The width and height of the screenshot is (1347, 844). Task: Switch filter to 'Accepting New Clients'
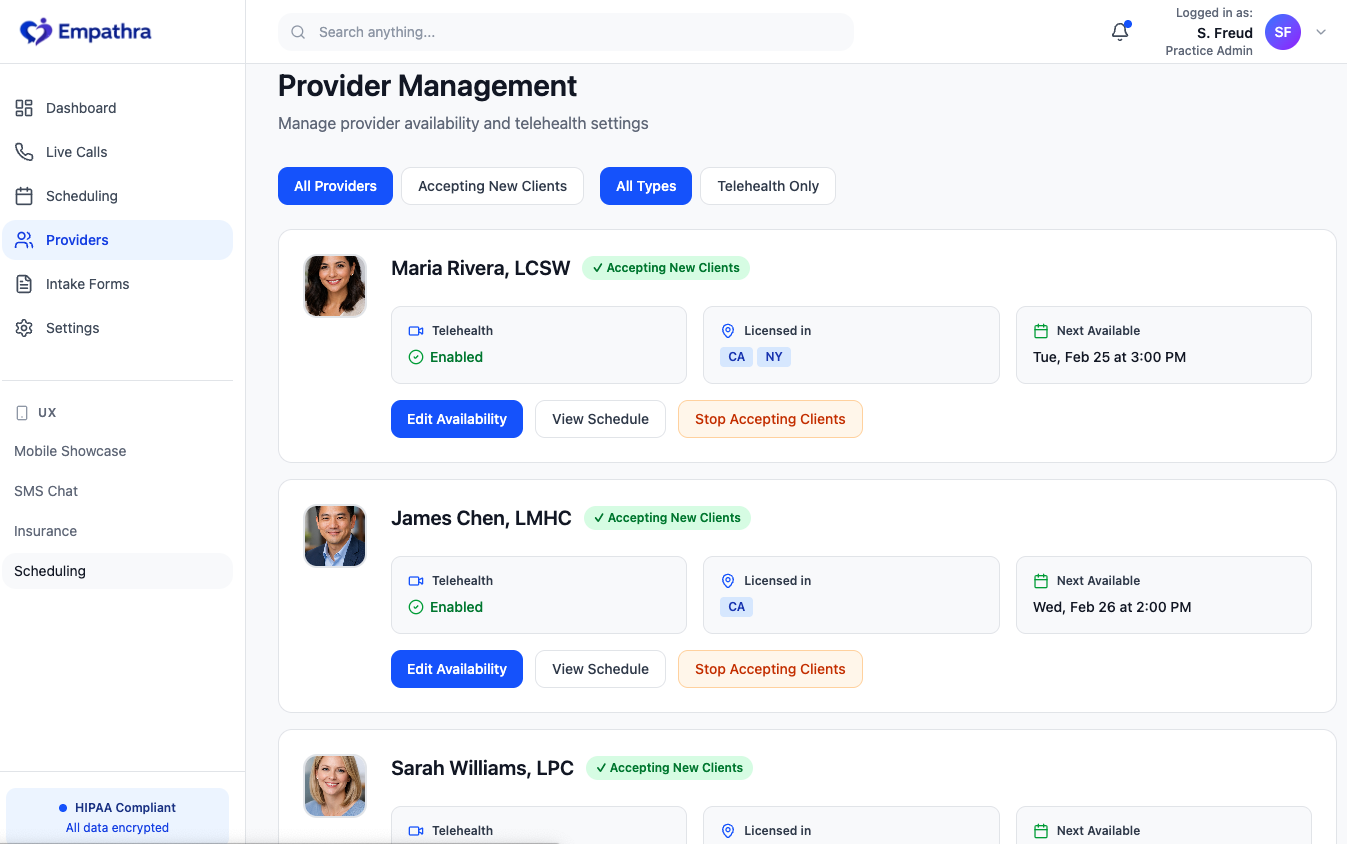(x=492, y=186)
